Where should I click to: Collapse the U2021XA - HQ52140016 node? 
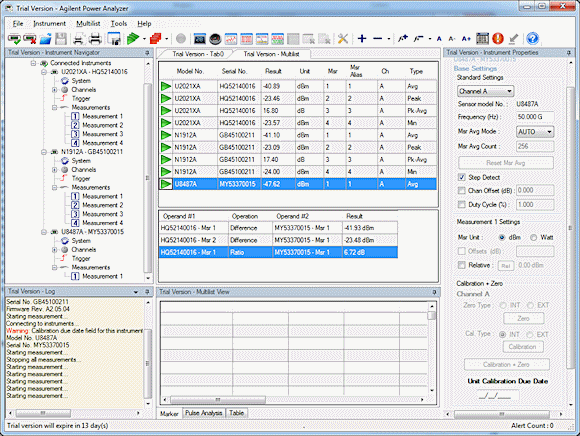pyautogui.click(x=44, y=72)
